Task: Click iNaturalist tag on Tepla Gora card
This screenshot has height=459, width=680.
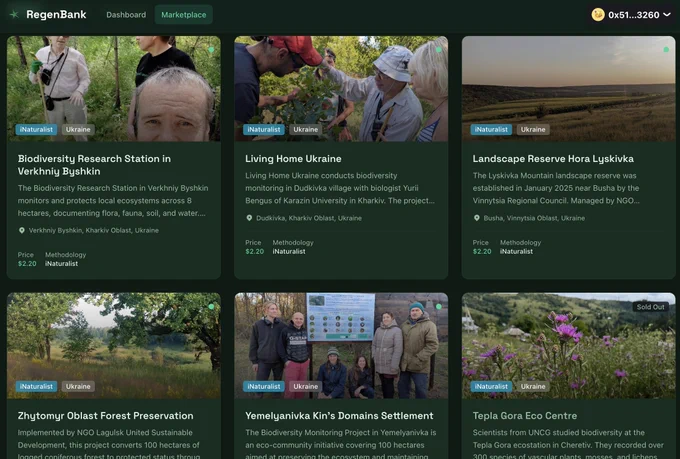Action: (491, 386)
